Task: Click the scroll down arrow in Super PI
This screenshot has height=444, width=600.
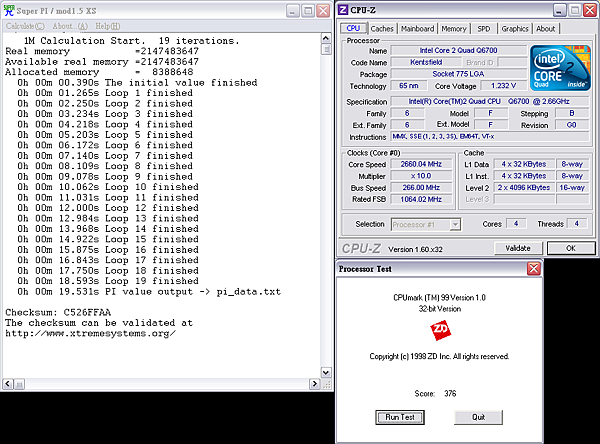Action: [326, 372]
